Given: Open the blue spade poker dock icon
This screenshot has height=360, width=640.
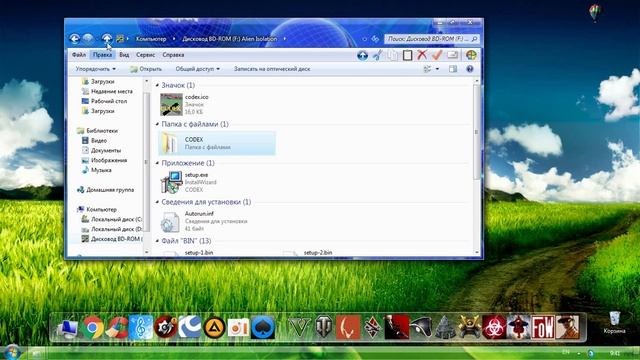Looking at the screenshot, I should pos(263,327).
